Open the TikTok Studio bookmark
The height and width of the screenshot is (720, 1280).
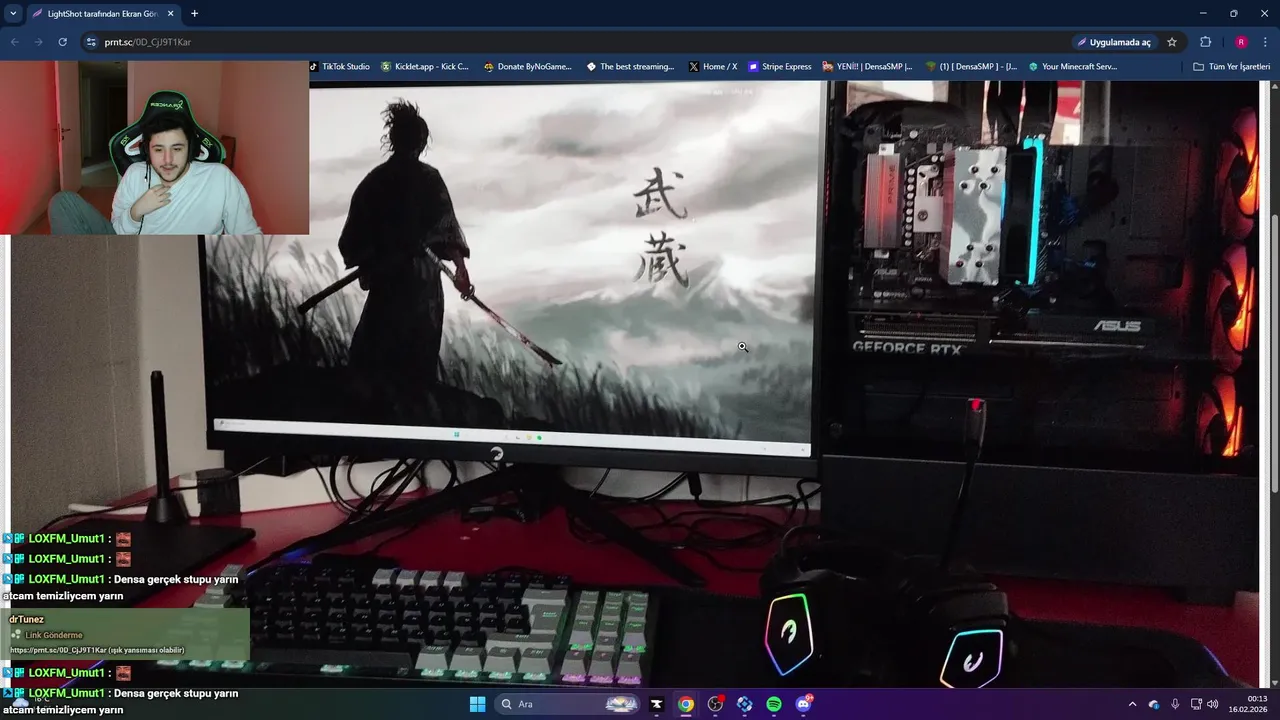339,67
